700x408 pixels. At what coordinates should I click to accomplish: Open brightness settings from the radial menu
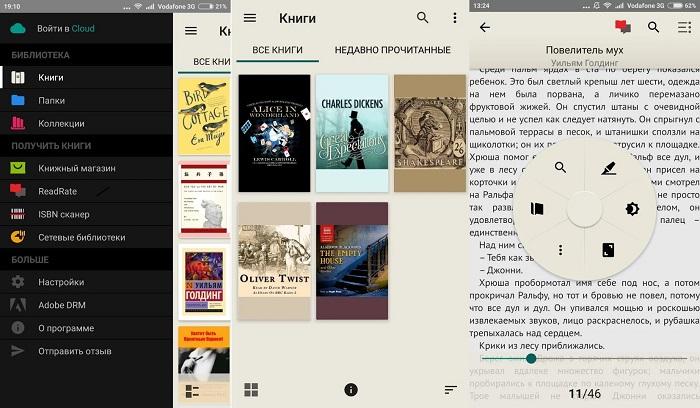tap(633, 209)
